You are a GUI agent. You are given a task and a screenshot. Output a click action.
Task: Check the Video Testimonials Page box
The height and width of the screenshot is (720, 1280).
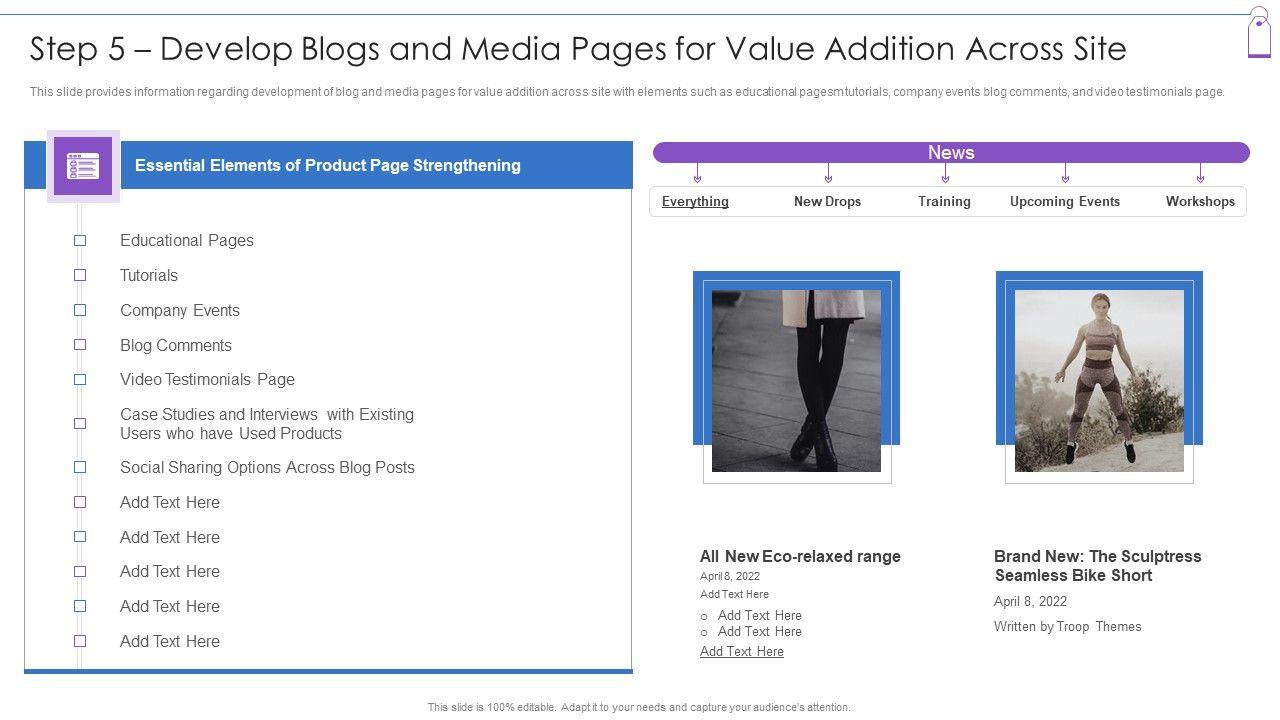(80, 380)
